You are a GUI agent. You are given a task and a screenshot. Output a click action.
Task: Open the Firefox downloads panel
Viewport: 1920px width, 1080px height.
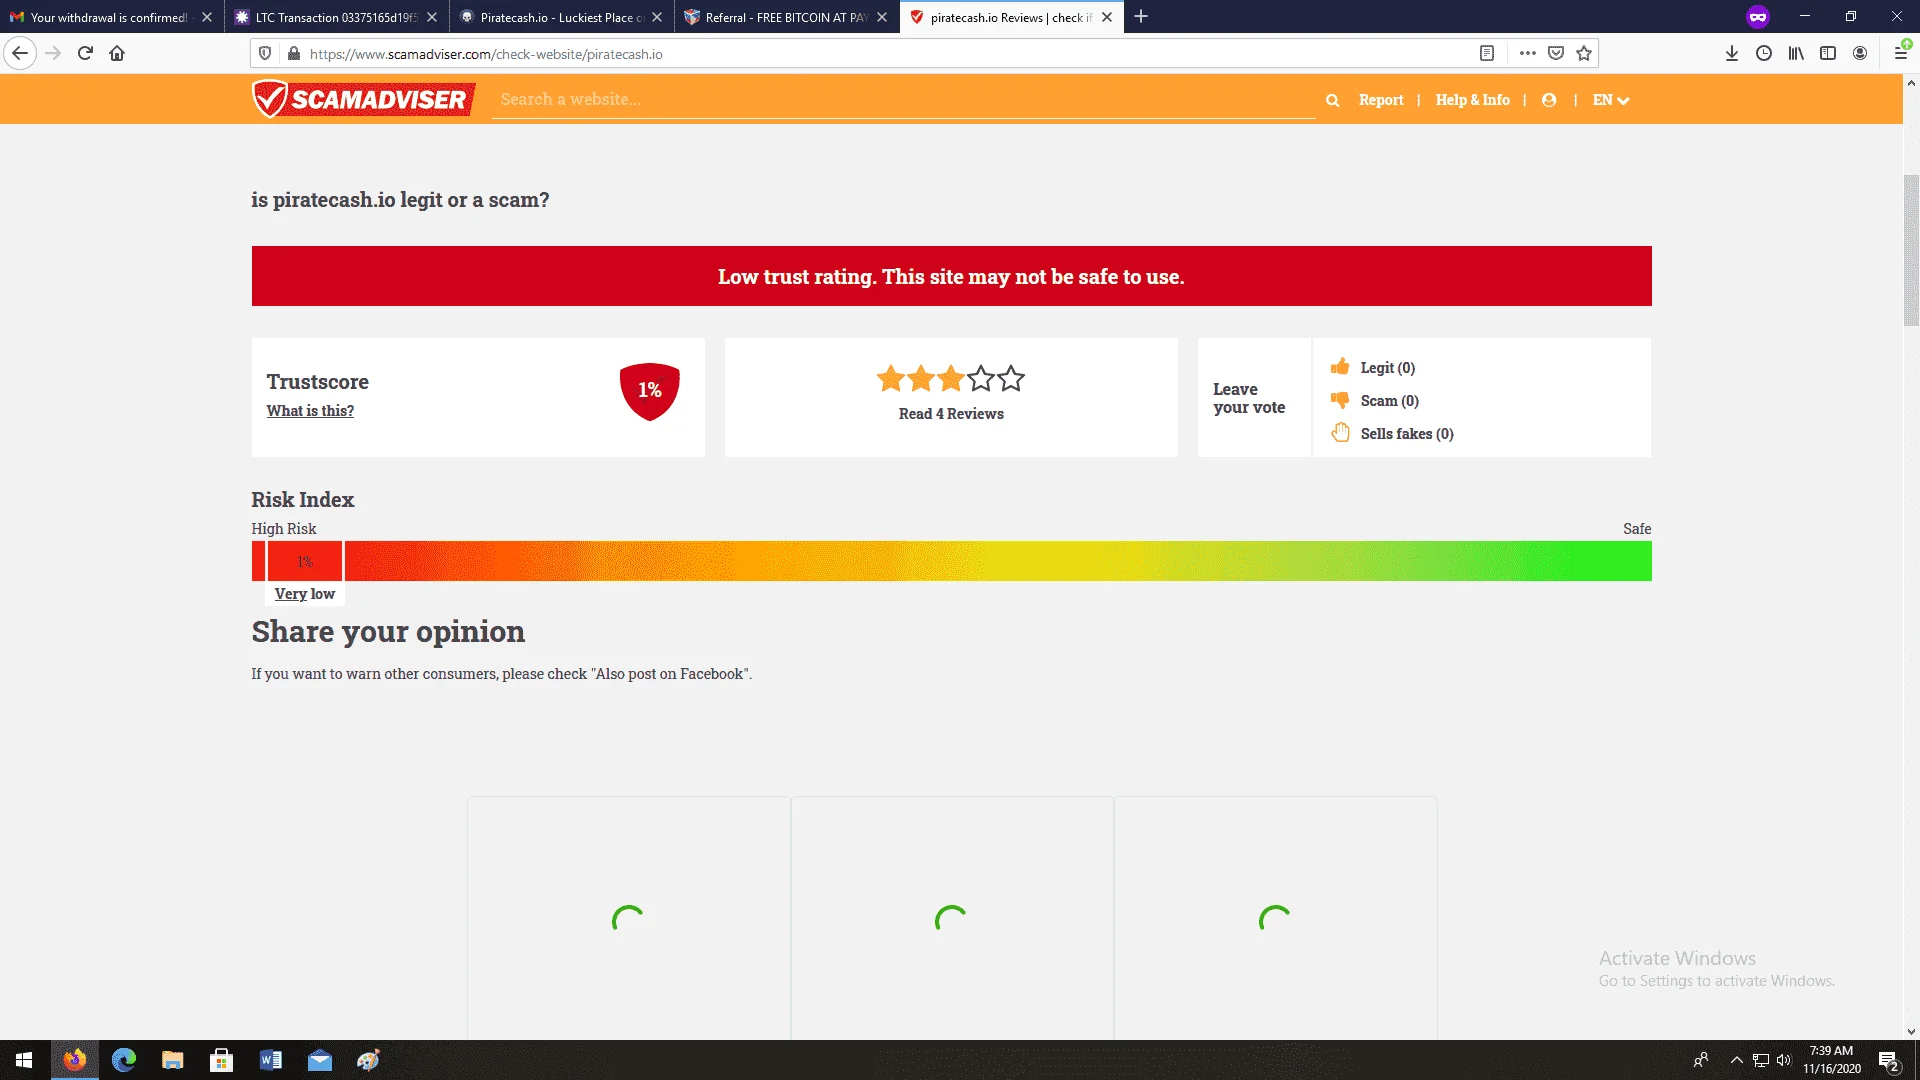1732,54
